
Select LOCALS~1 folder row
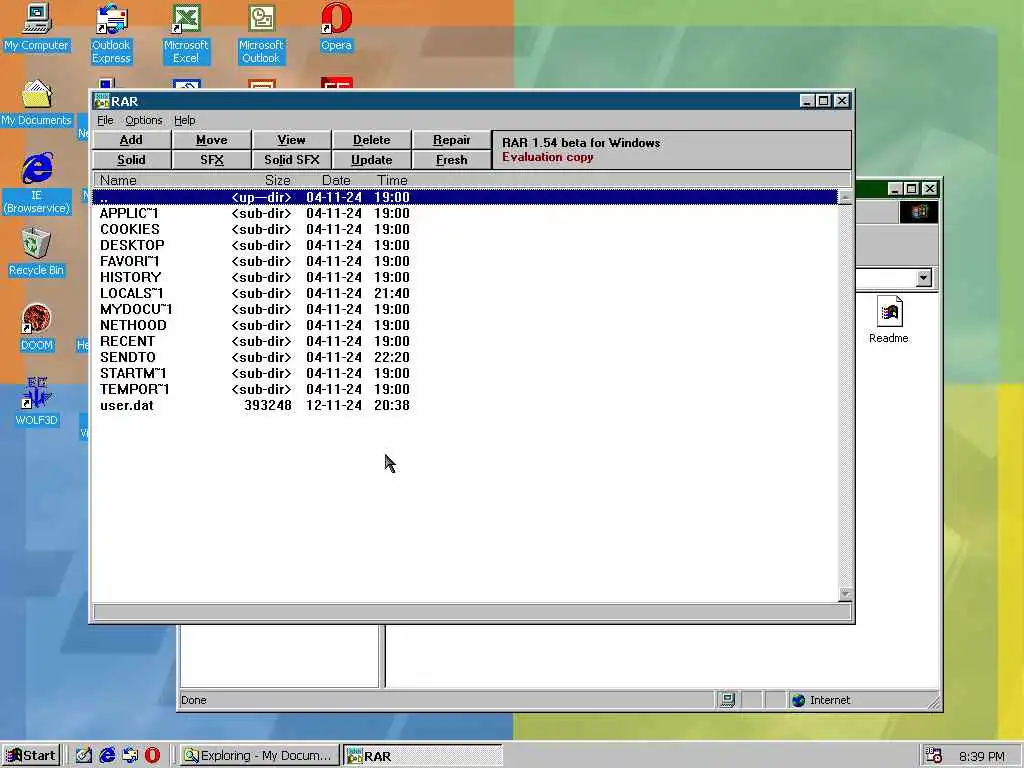[x=464, y=293]
